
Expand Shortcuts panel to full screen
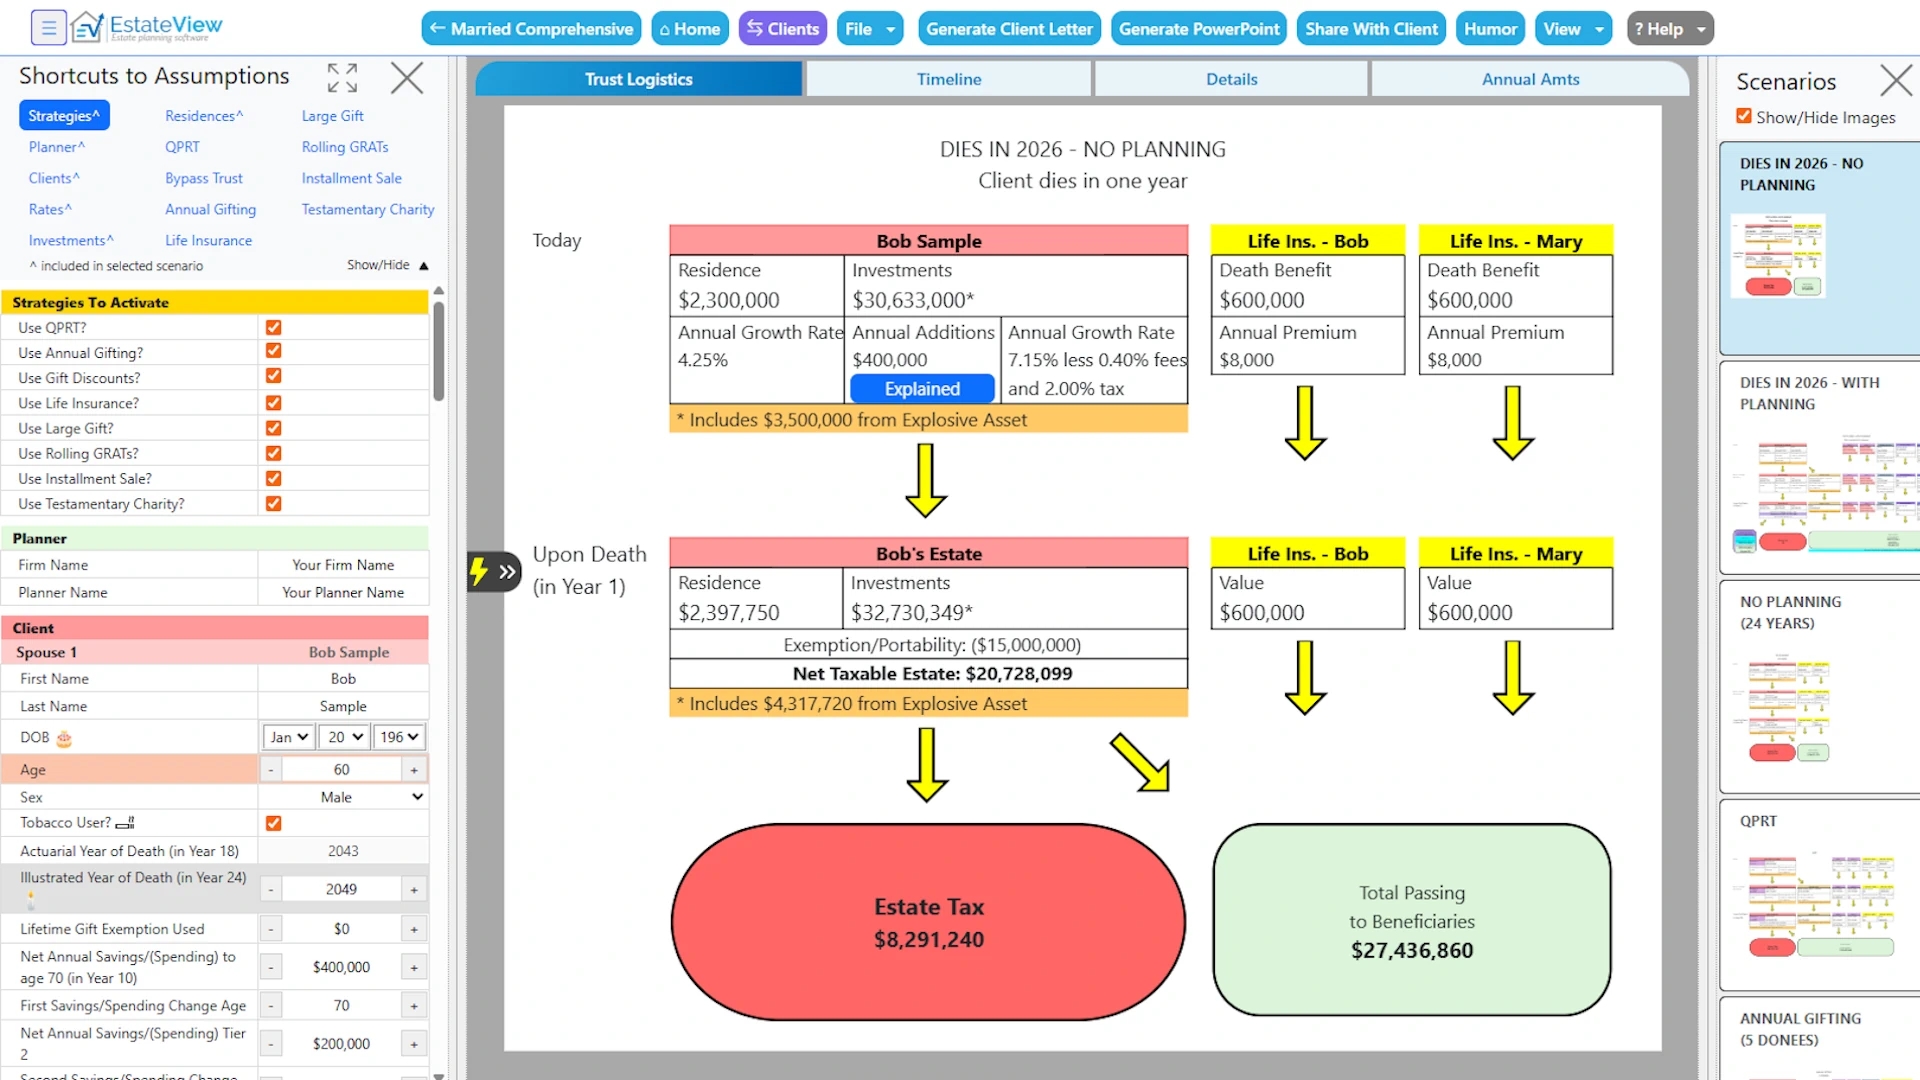pos(341,78)
